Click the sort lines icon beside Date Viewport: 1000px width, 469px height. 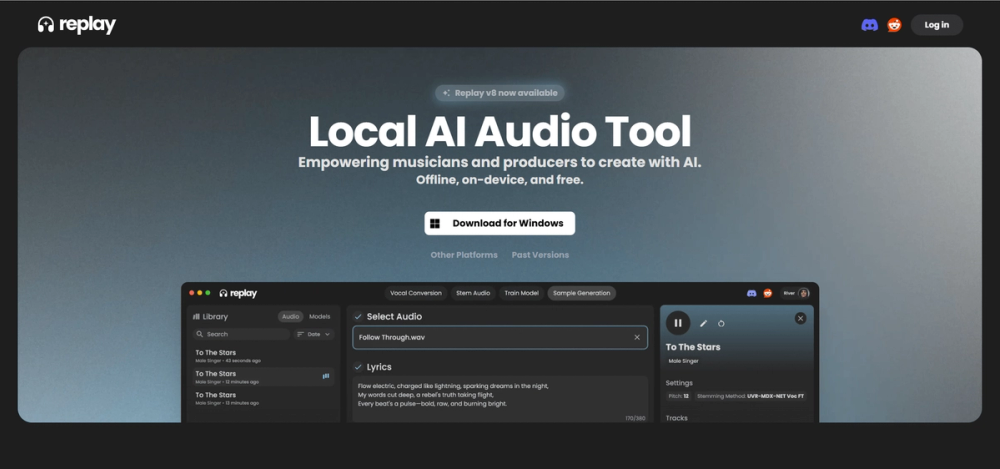301,334
